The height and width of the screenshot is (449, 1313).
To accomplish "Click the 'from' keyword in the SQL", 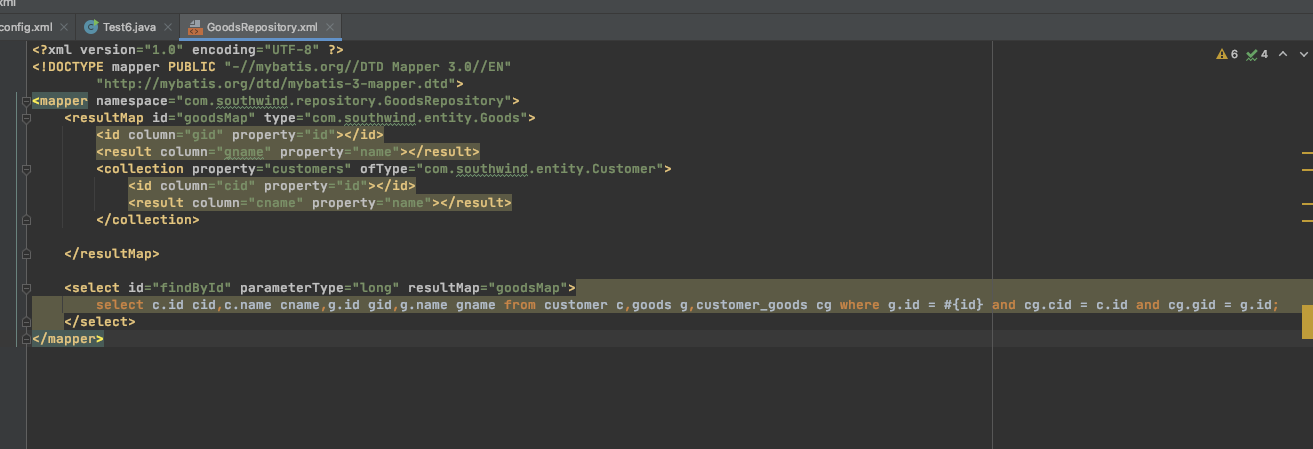I will point(520,305).
